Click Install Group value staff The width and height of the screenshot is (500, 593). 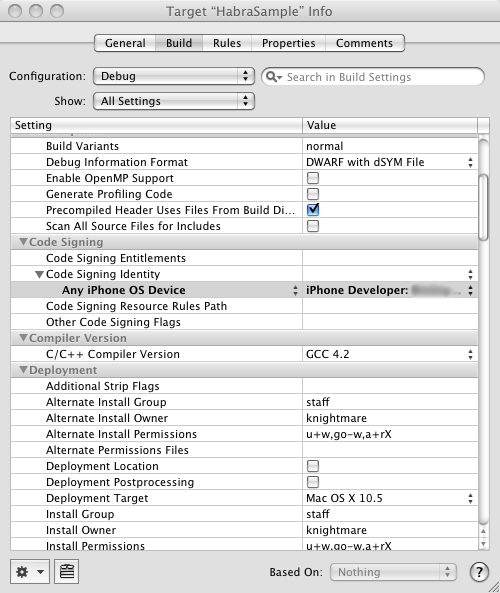318,514
